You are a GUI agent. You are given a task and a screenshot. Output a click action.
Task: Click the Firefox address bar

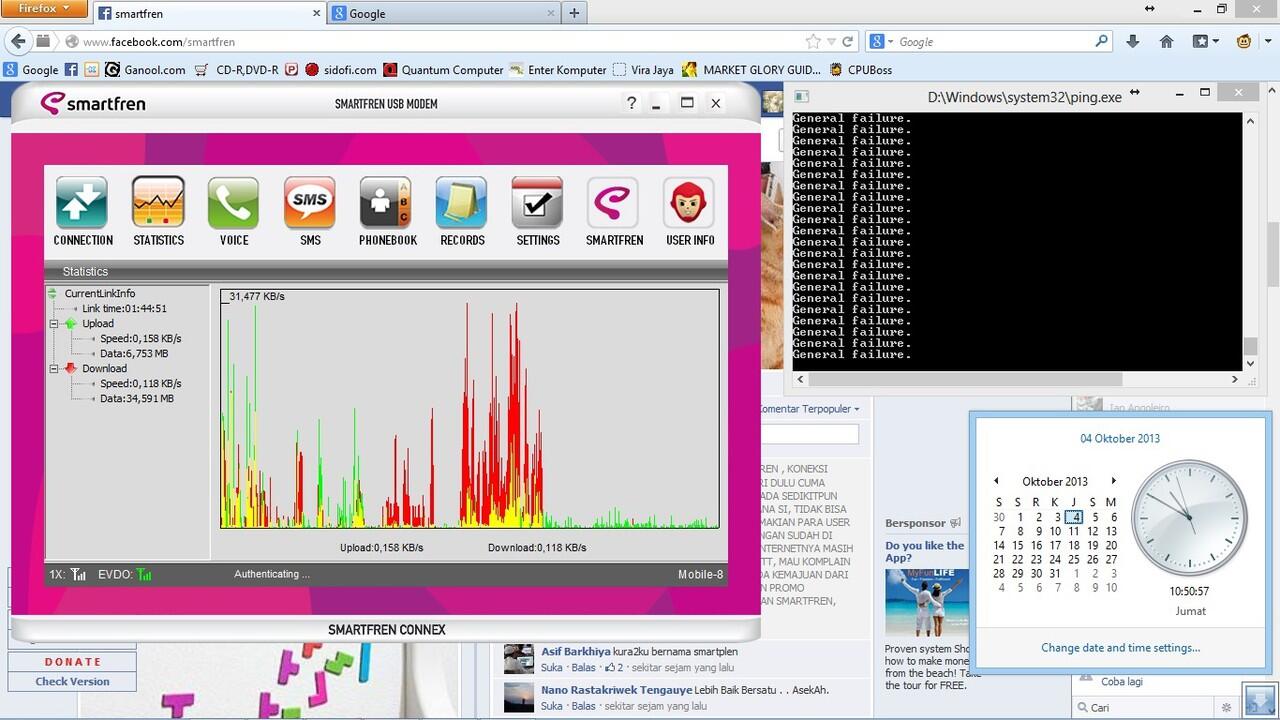coord(440,42)
